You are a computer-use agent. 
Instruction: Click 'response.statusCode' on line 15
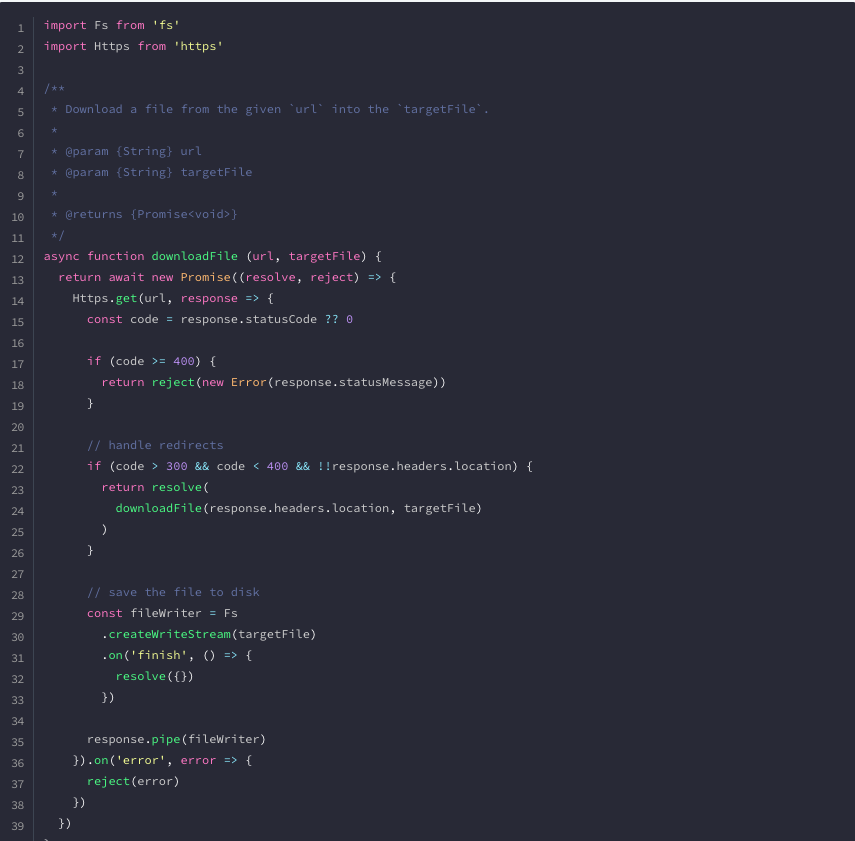click(x=249, y=319)
